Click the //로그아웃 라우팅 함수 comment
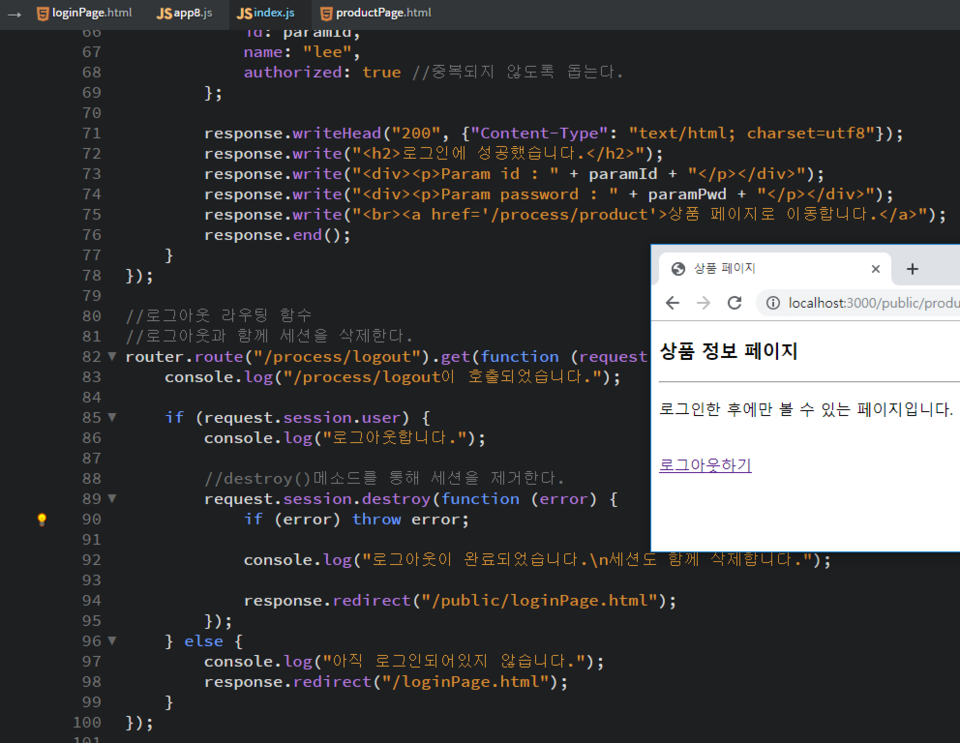This screenshot has height=743, width=960. coord(219,316)
